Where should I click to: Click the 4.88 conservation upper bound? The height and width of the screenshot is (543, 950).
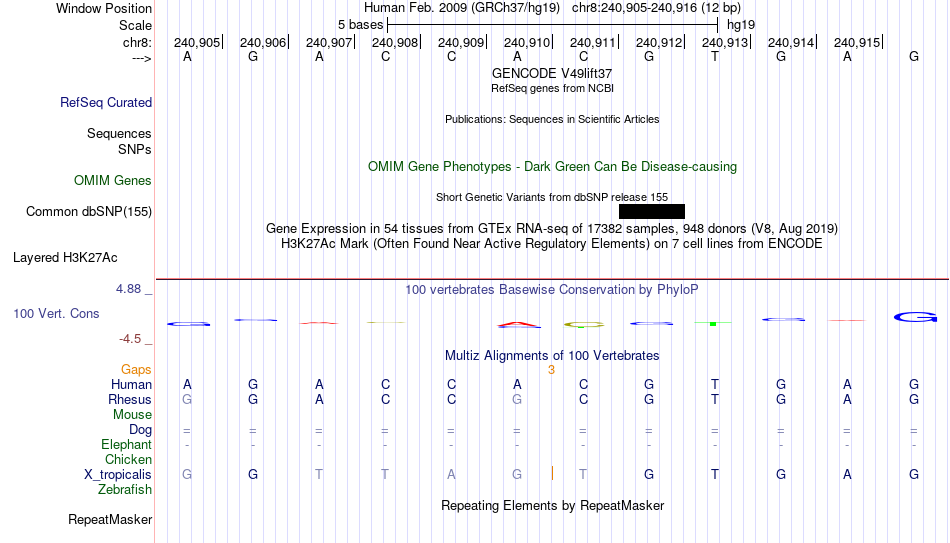[x=128, y=289]
